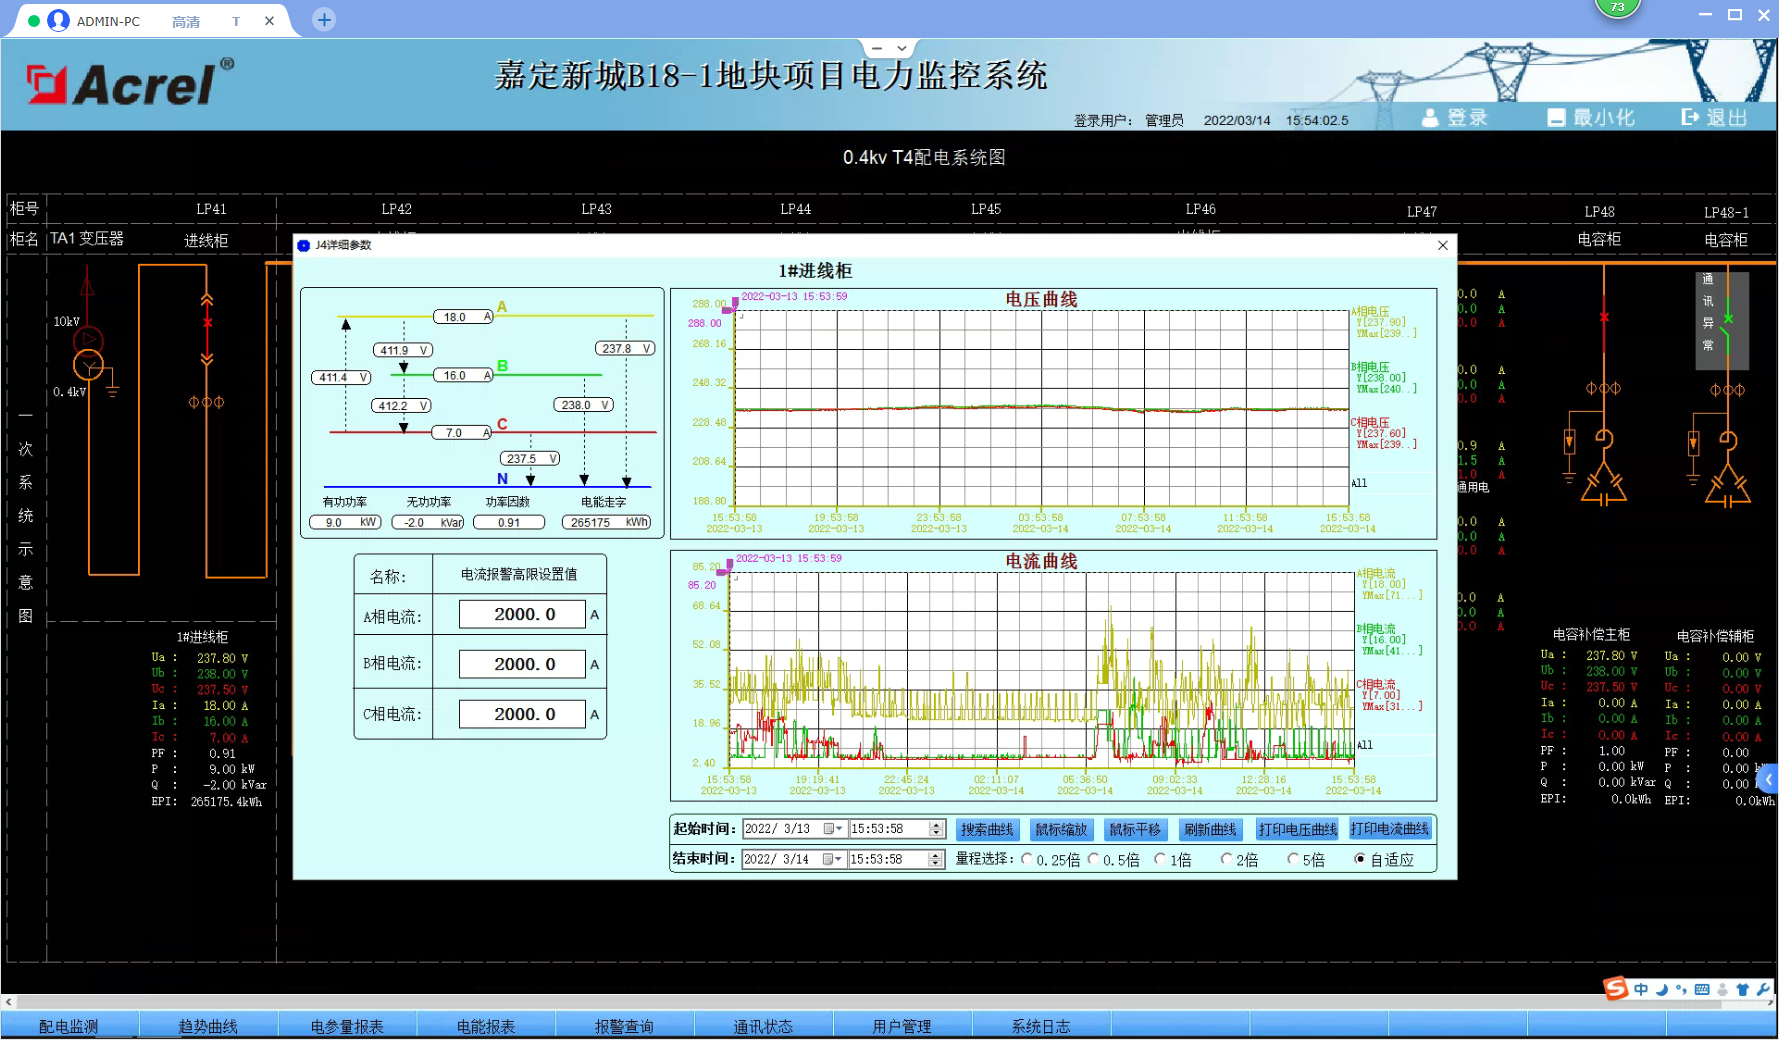
Task: Click the C相电流 alarm limit field
Action: (522, 714)
